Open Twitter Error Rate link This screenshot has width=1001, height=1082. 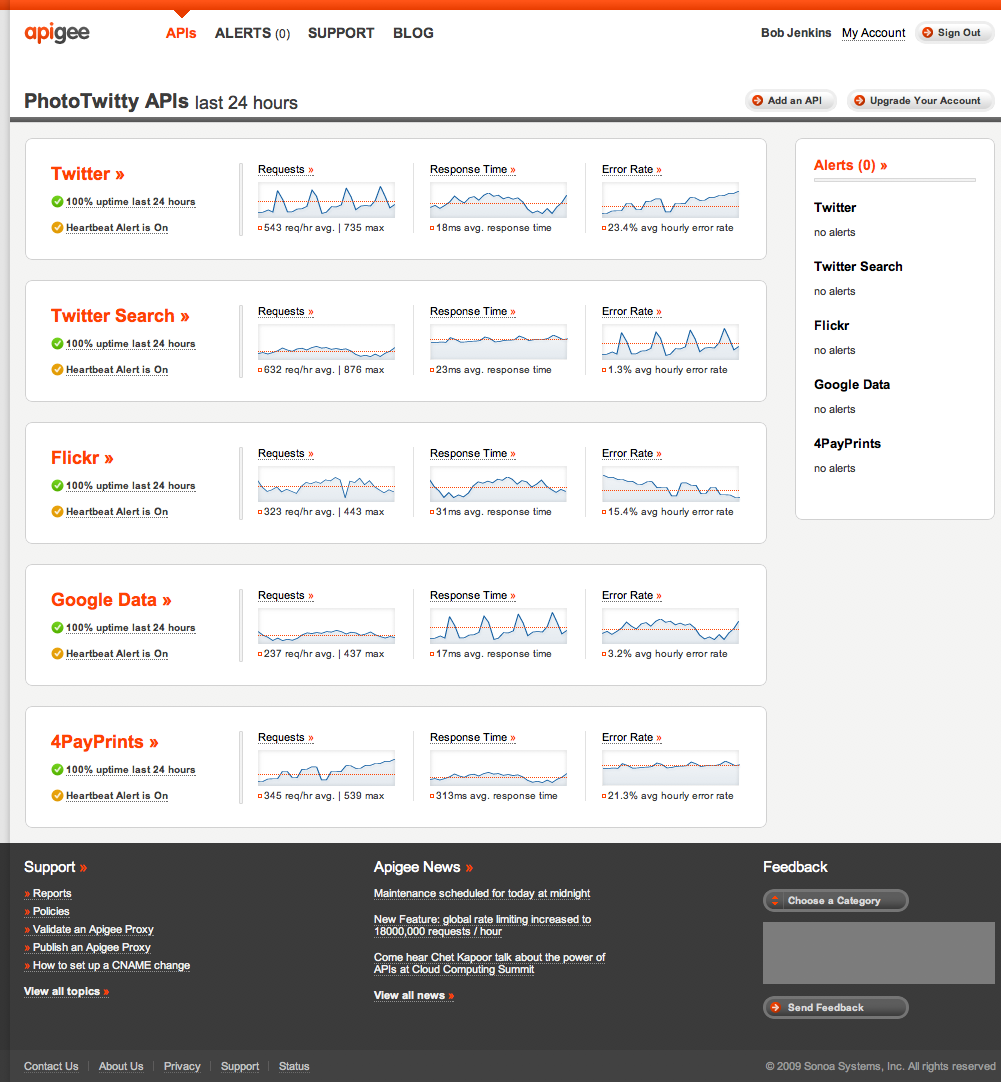631,169
